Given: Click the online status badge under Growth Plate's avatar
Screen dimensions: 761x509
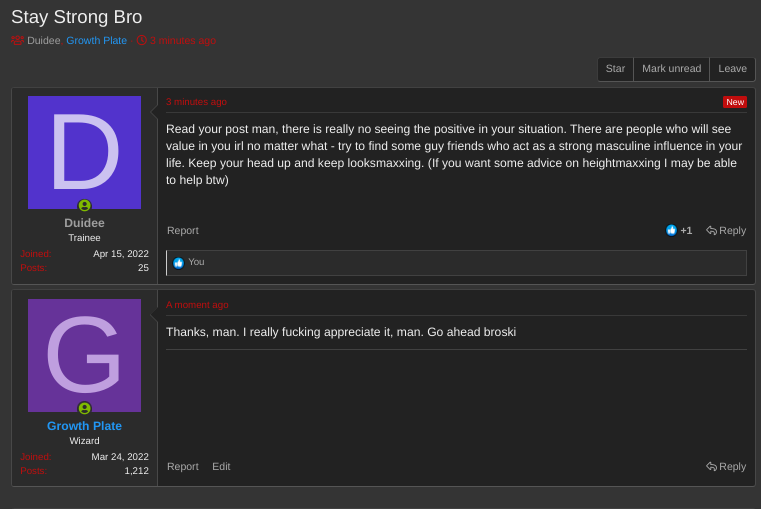Looking at the screenshot, I should (84, 409).
